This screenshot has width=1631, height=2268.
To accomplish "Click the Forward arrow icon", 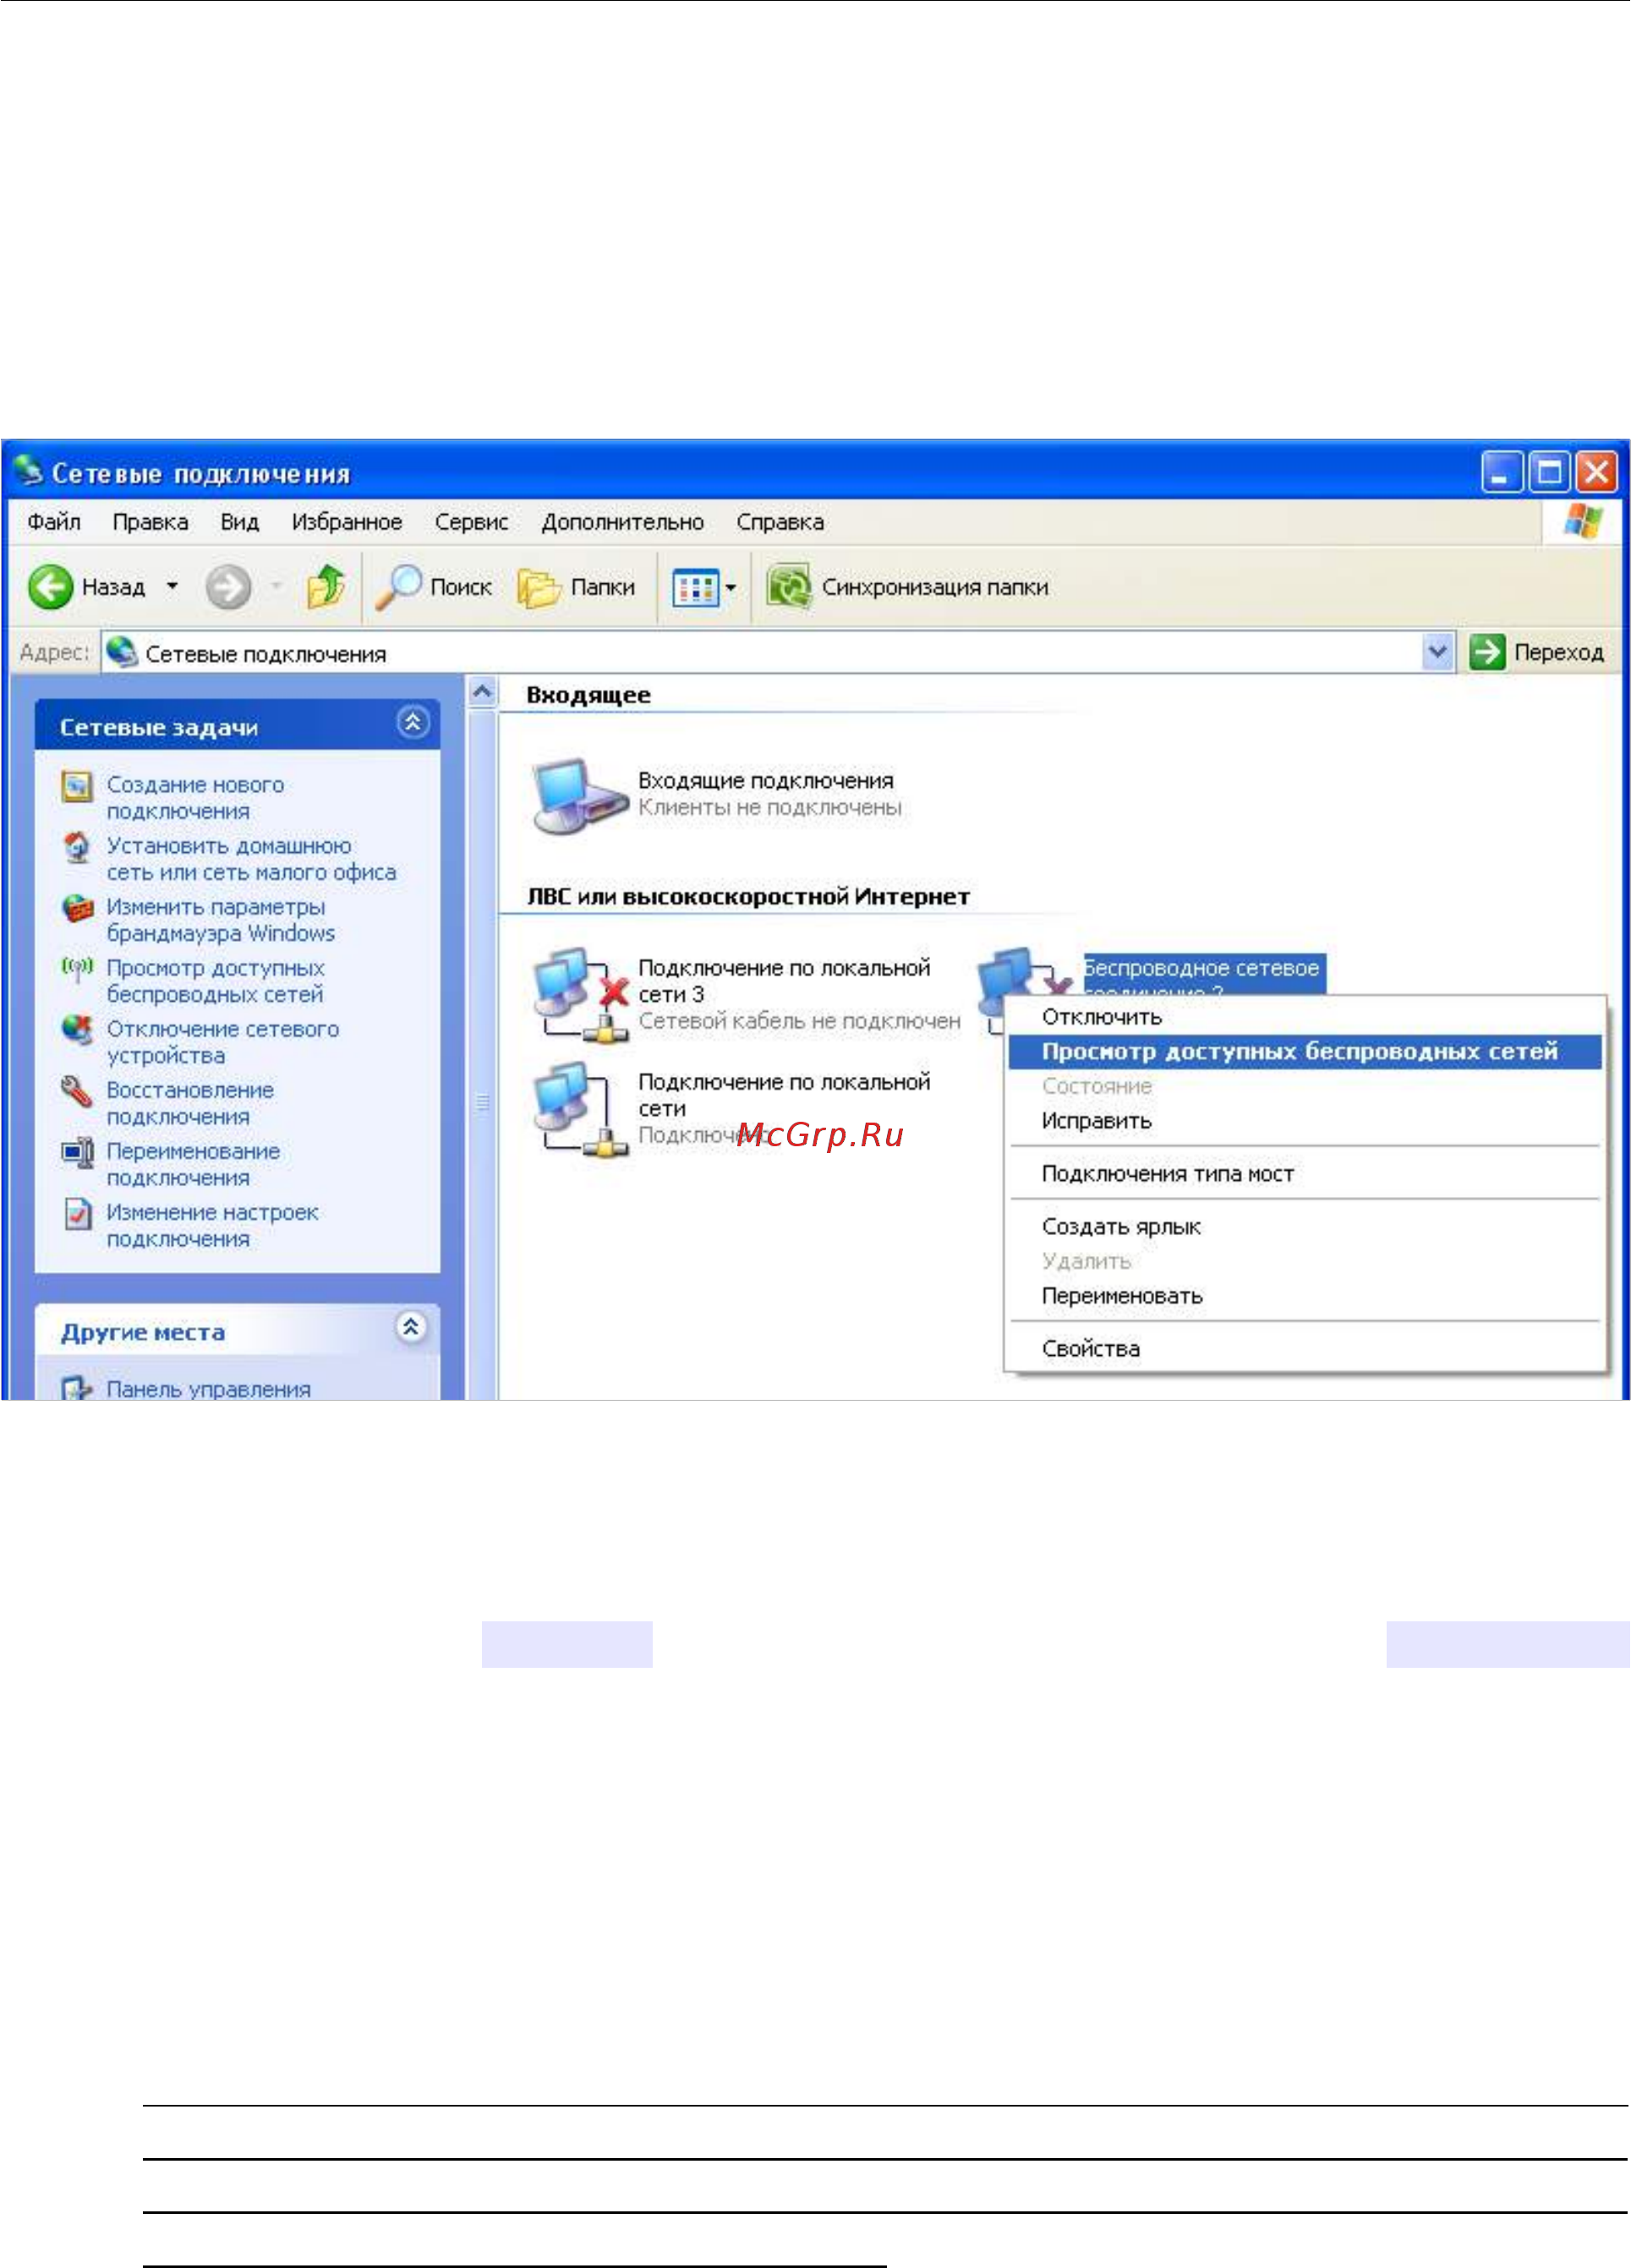I will click(x=228, y=586).
